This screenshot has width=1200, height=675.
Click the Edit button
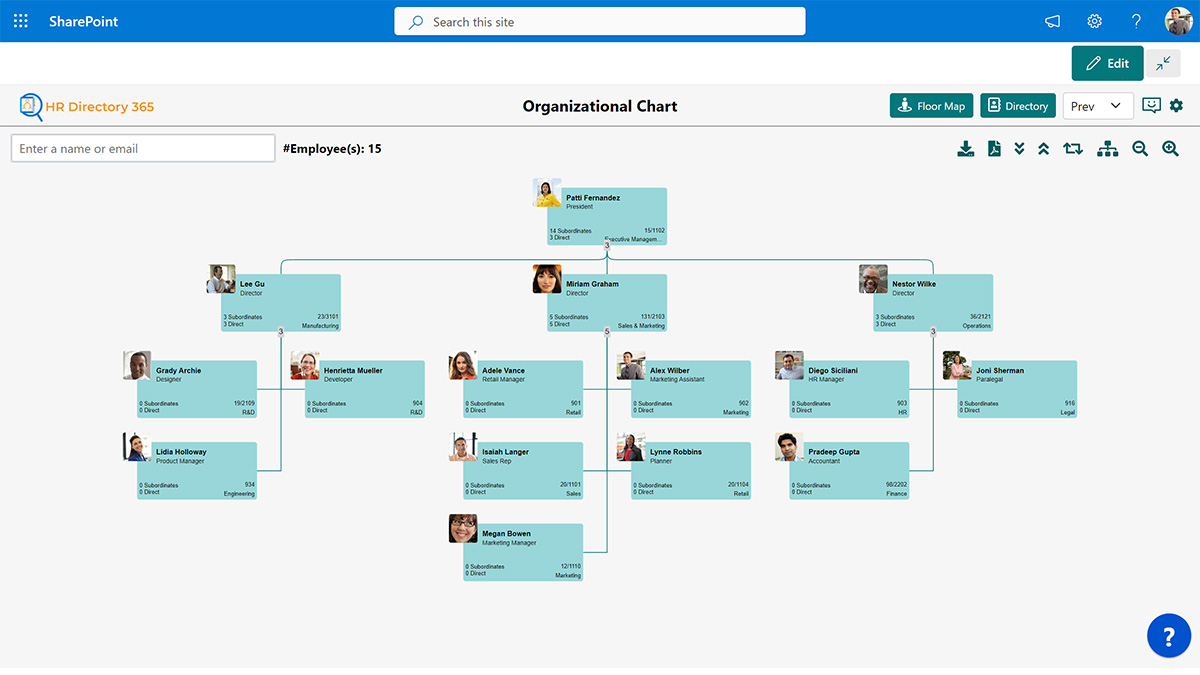click(1107, 62)
